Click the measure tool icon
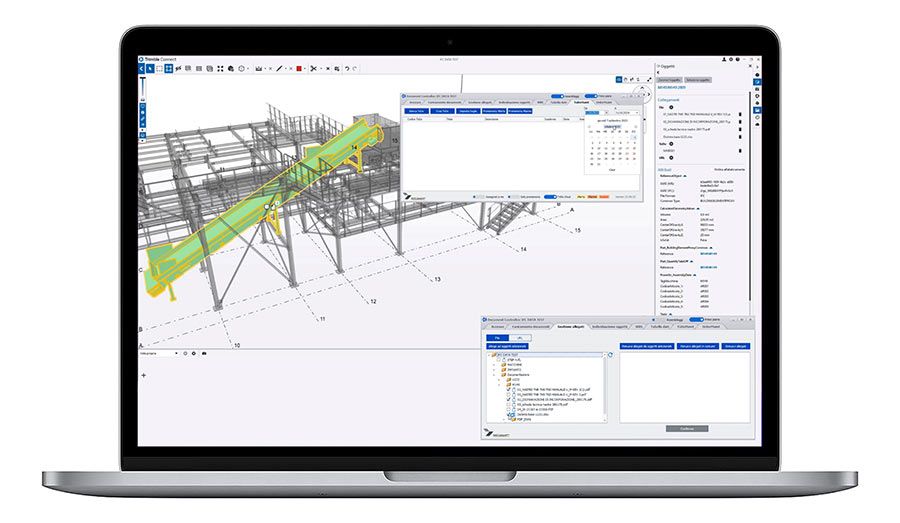This screenshot has height=523, width=900. (x=259, y=68)
